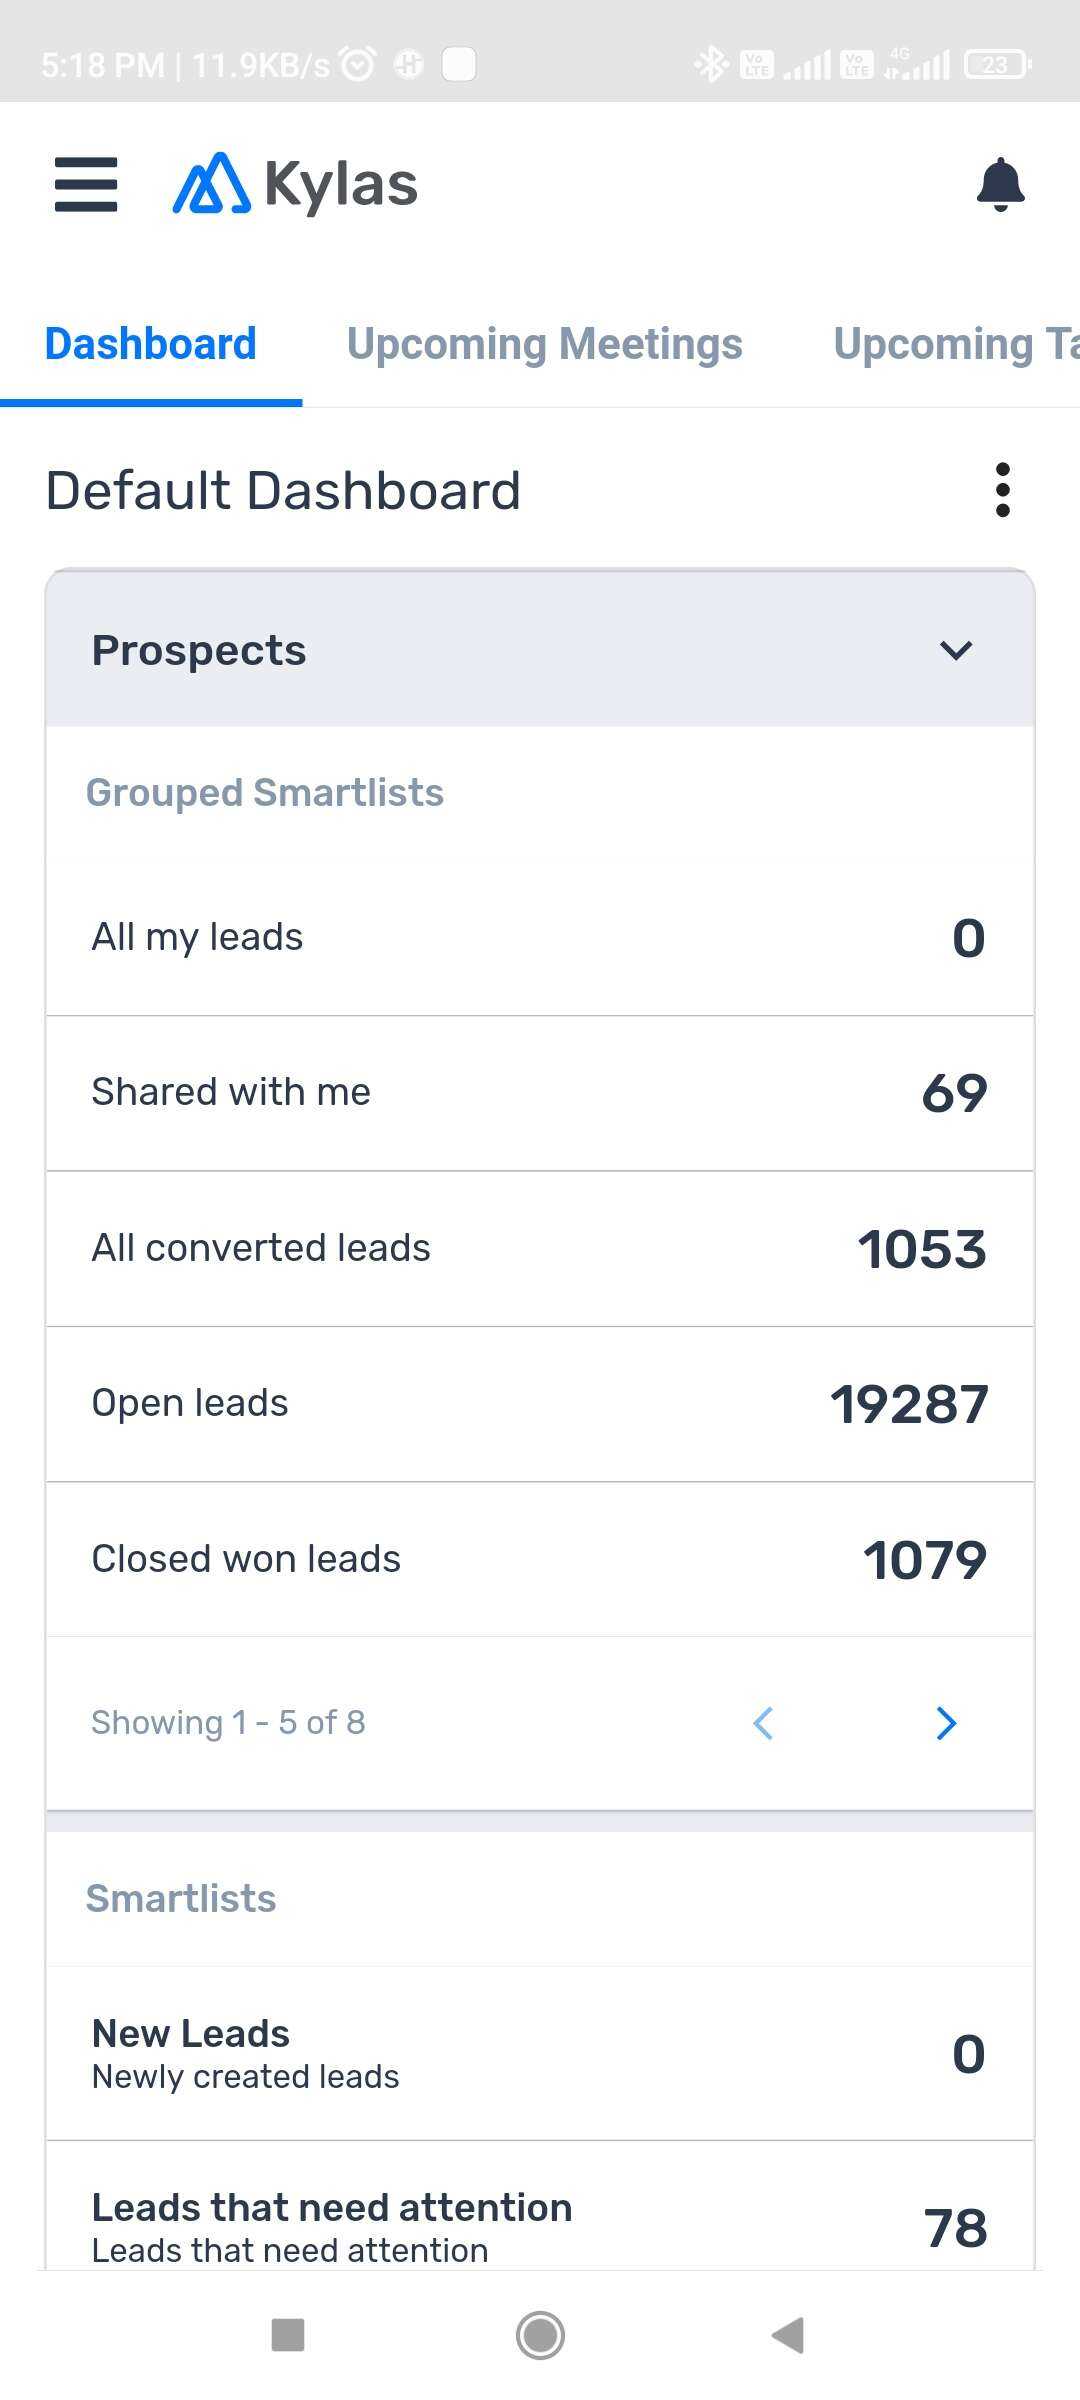Select the Dashboard tab
This screenshot has height=2400, width=1080.
tap(151, 345)
